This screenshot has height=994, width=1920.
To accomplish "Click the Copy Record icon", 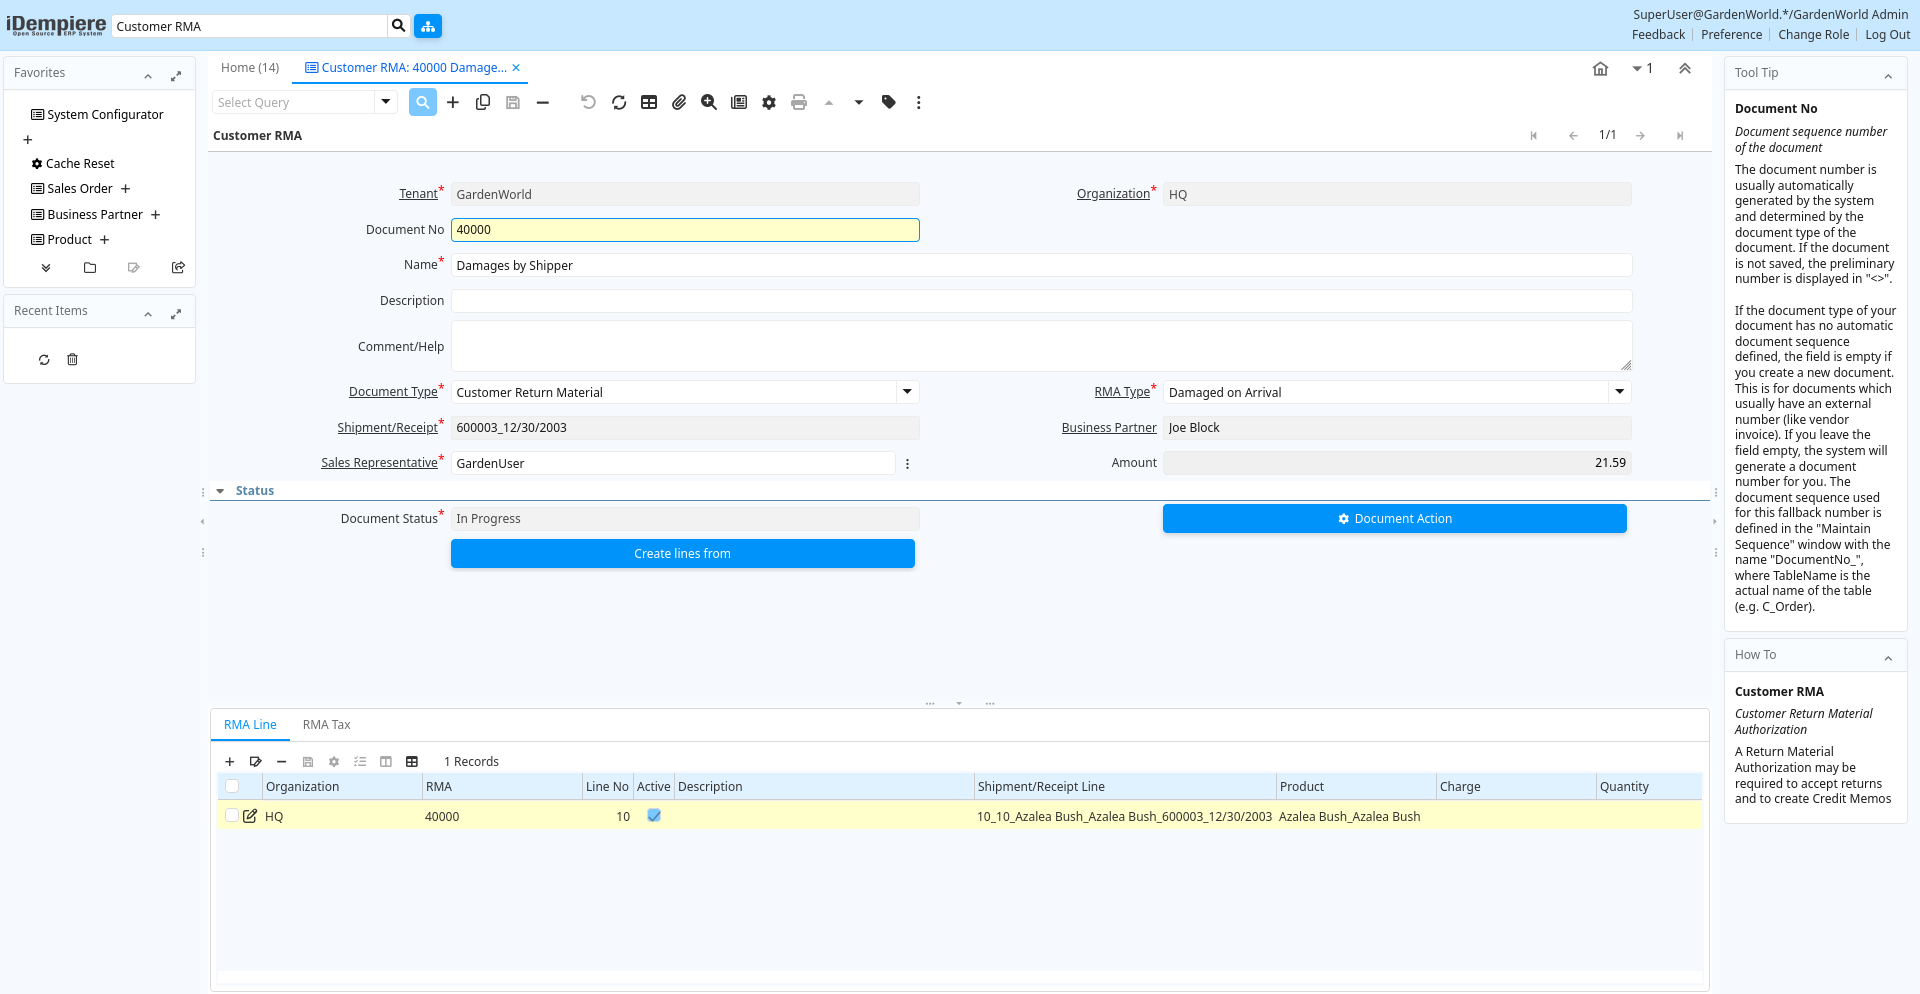I will tap(483, 102).
